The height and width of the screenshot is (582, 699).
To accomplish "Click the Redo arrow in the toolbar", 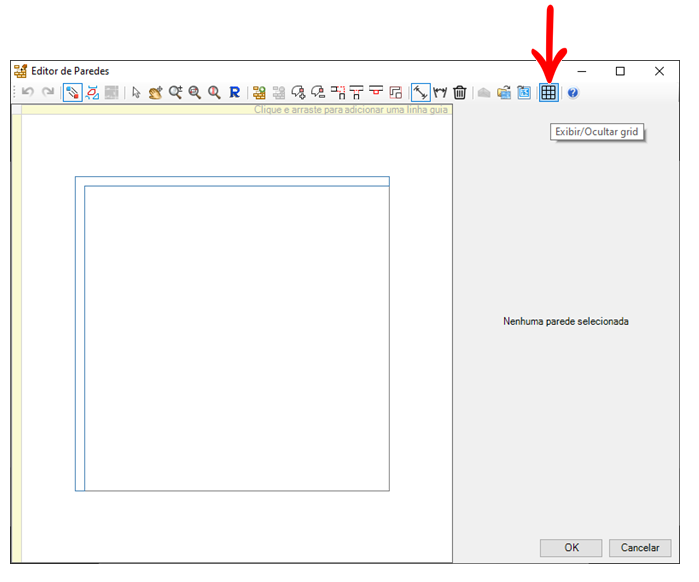I will pos(48,93).
